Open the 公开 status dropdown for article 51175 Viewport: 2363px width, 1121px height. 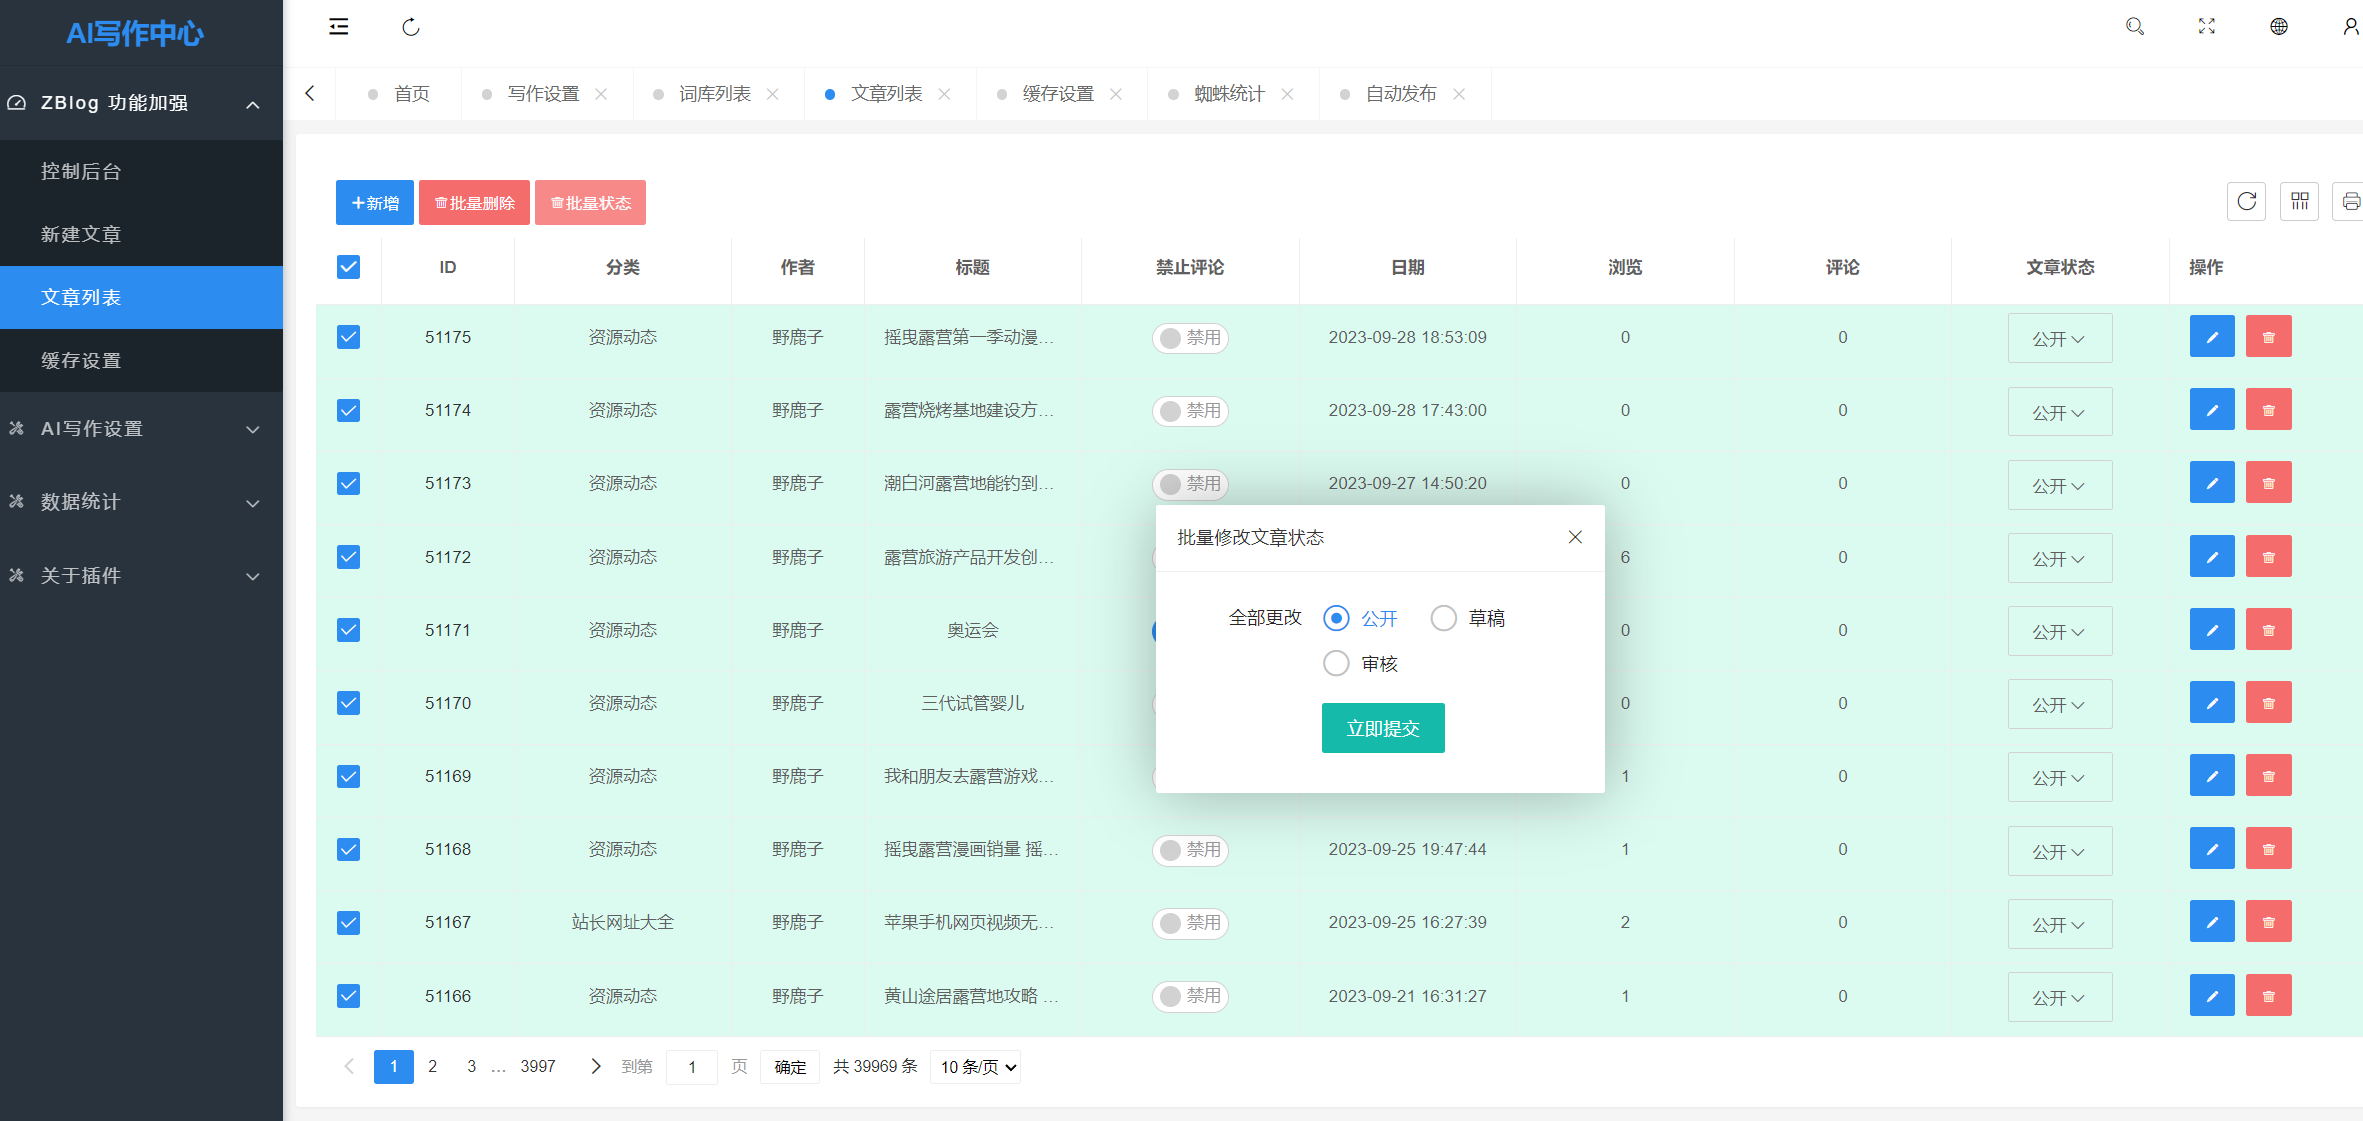(x=2059, y=338)
